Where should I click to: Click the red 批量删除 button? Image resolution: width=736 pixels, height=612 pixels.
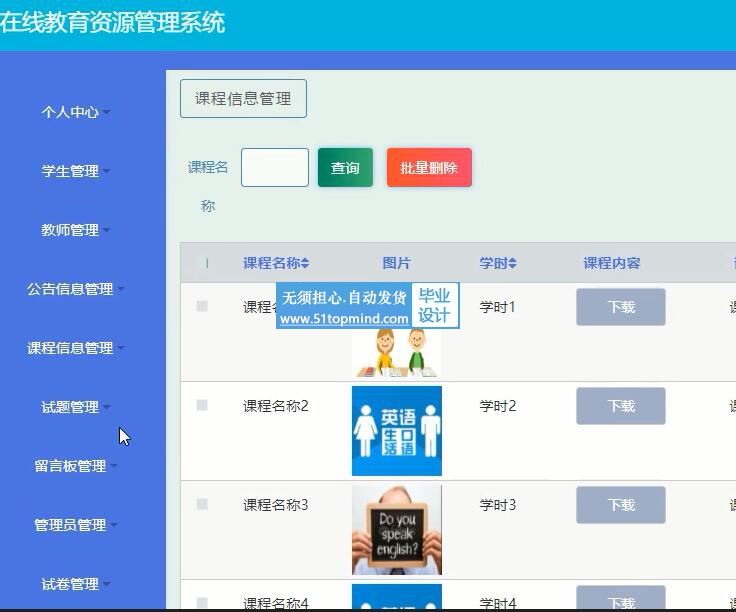(x=429, y=168)
